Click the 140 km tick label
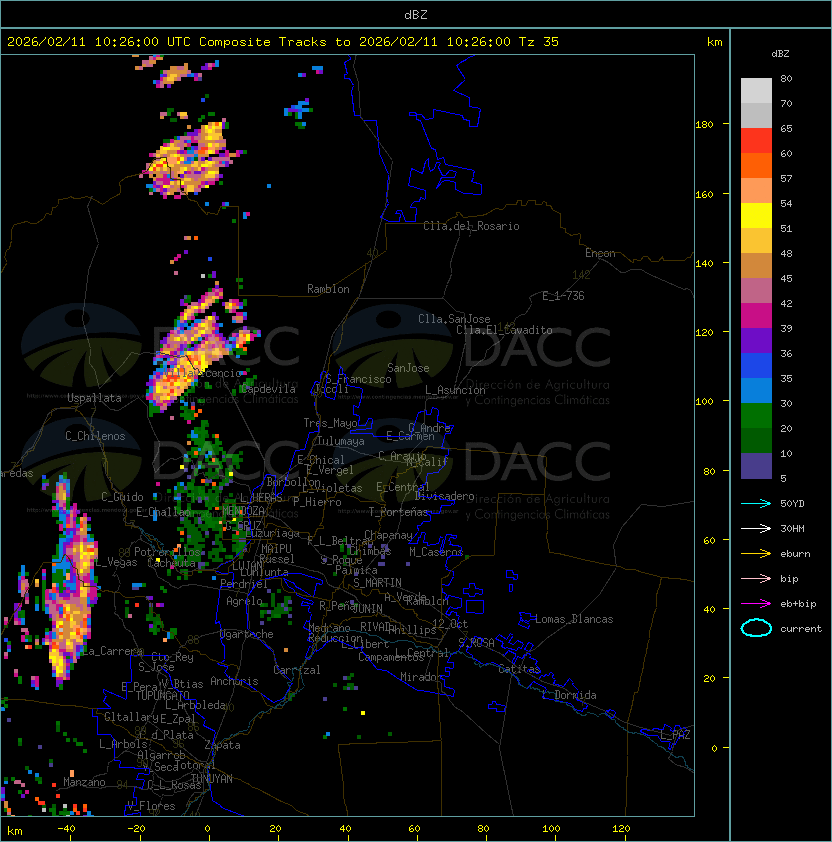The image size is (832, 842). pos(704,264)
